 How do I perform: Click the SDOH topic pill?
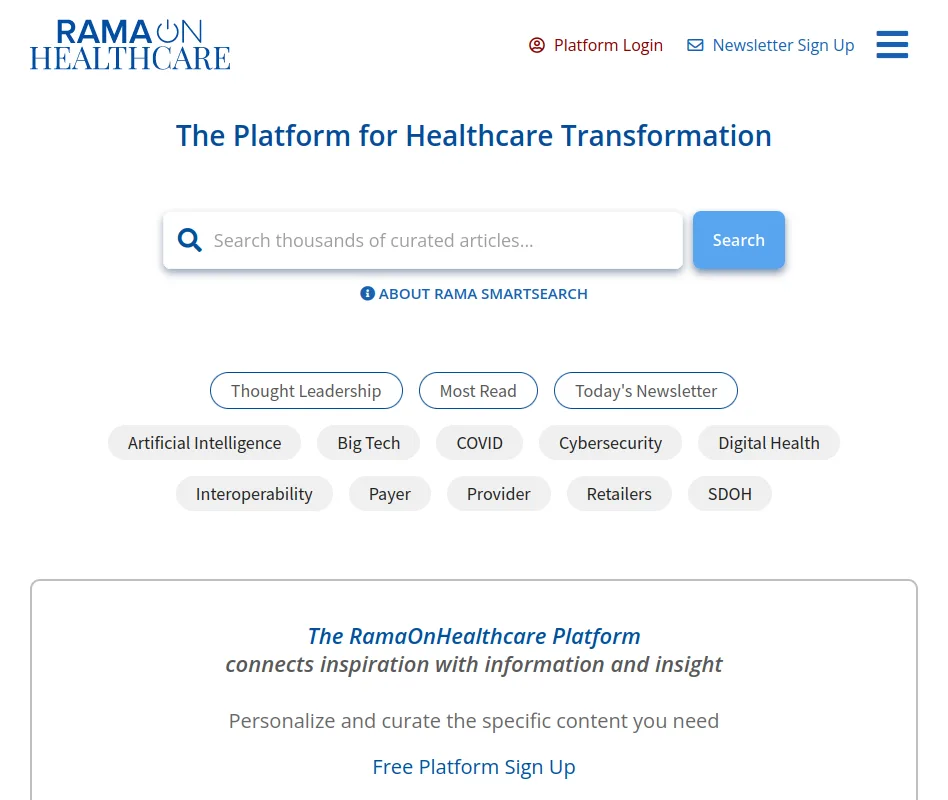729,493
